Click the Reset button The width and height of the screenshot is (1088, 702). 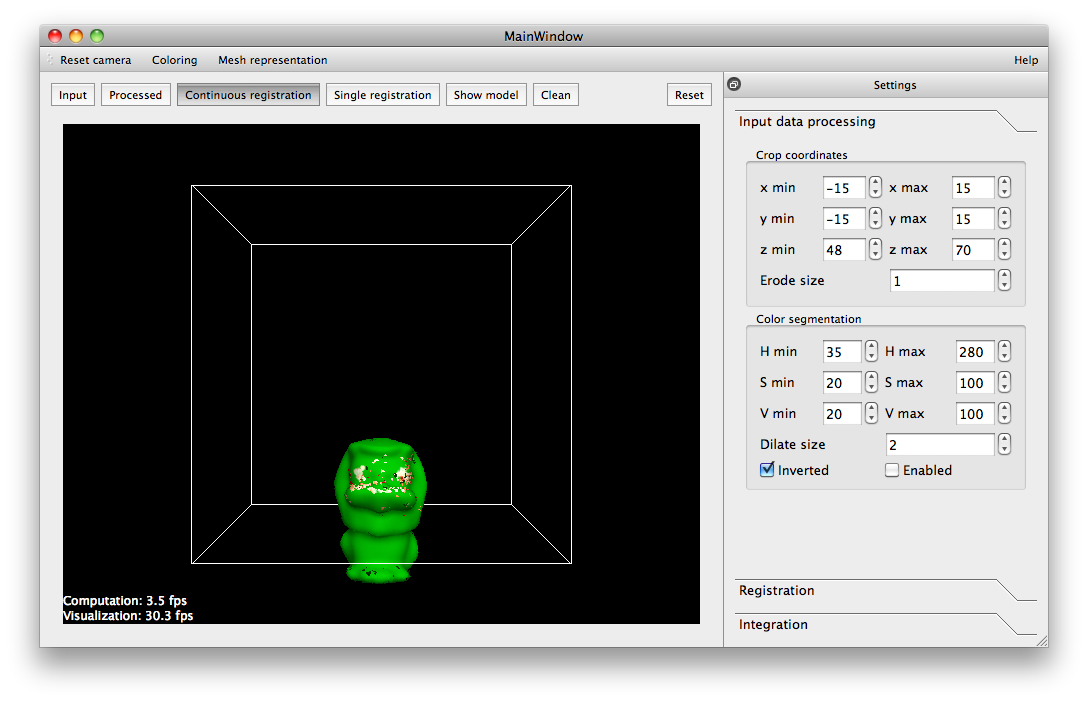click(x=689, y=95)
